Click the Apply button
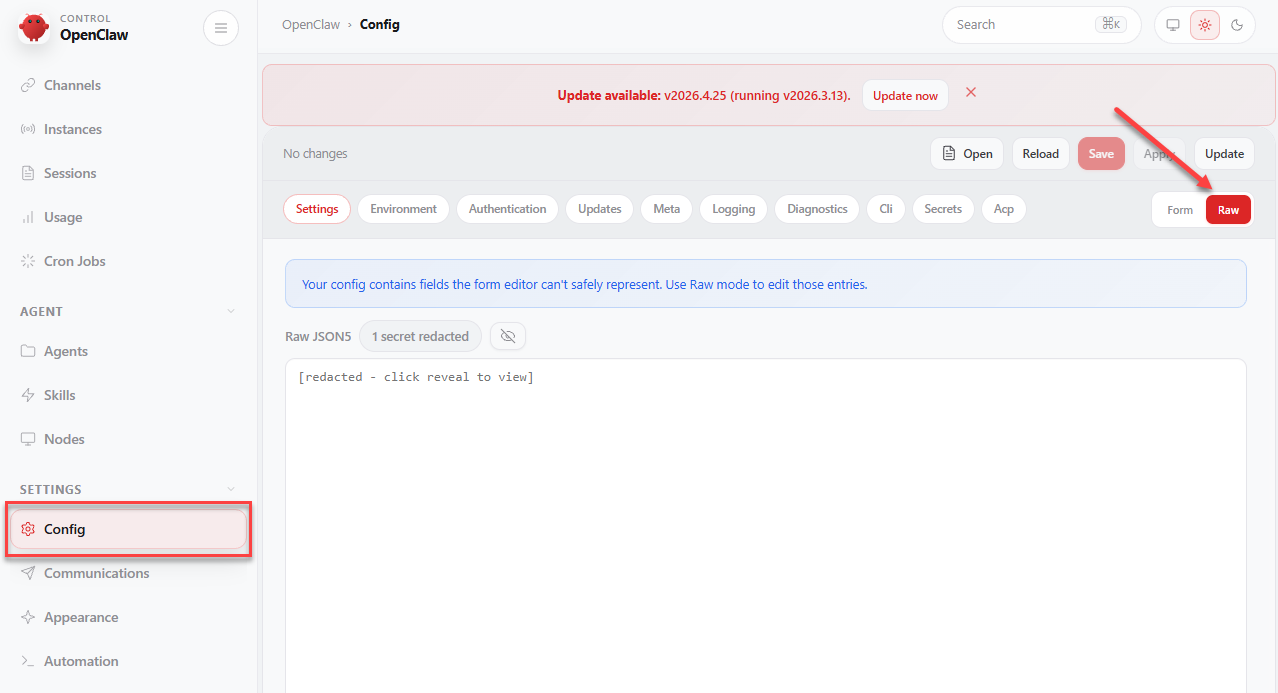The width and height of the screenshot is (1278, 693). [1159, 153]
